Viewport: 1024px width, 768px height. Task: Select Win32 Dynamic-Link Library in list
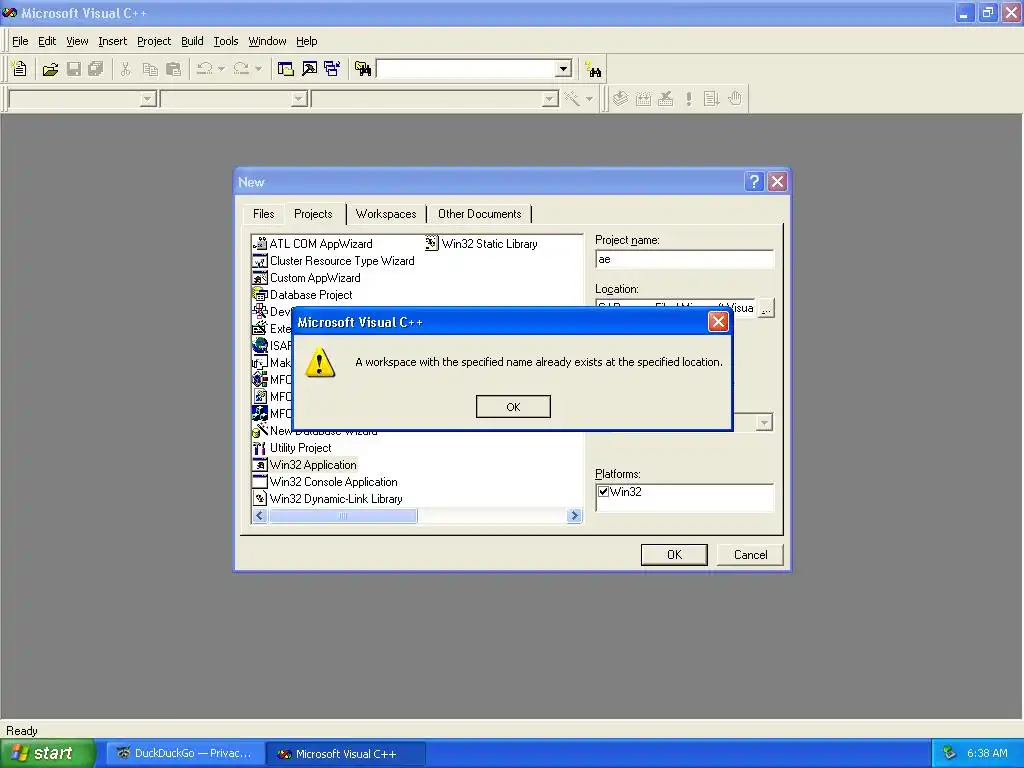[x=328, y=499]
